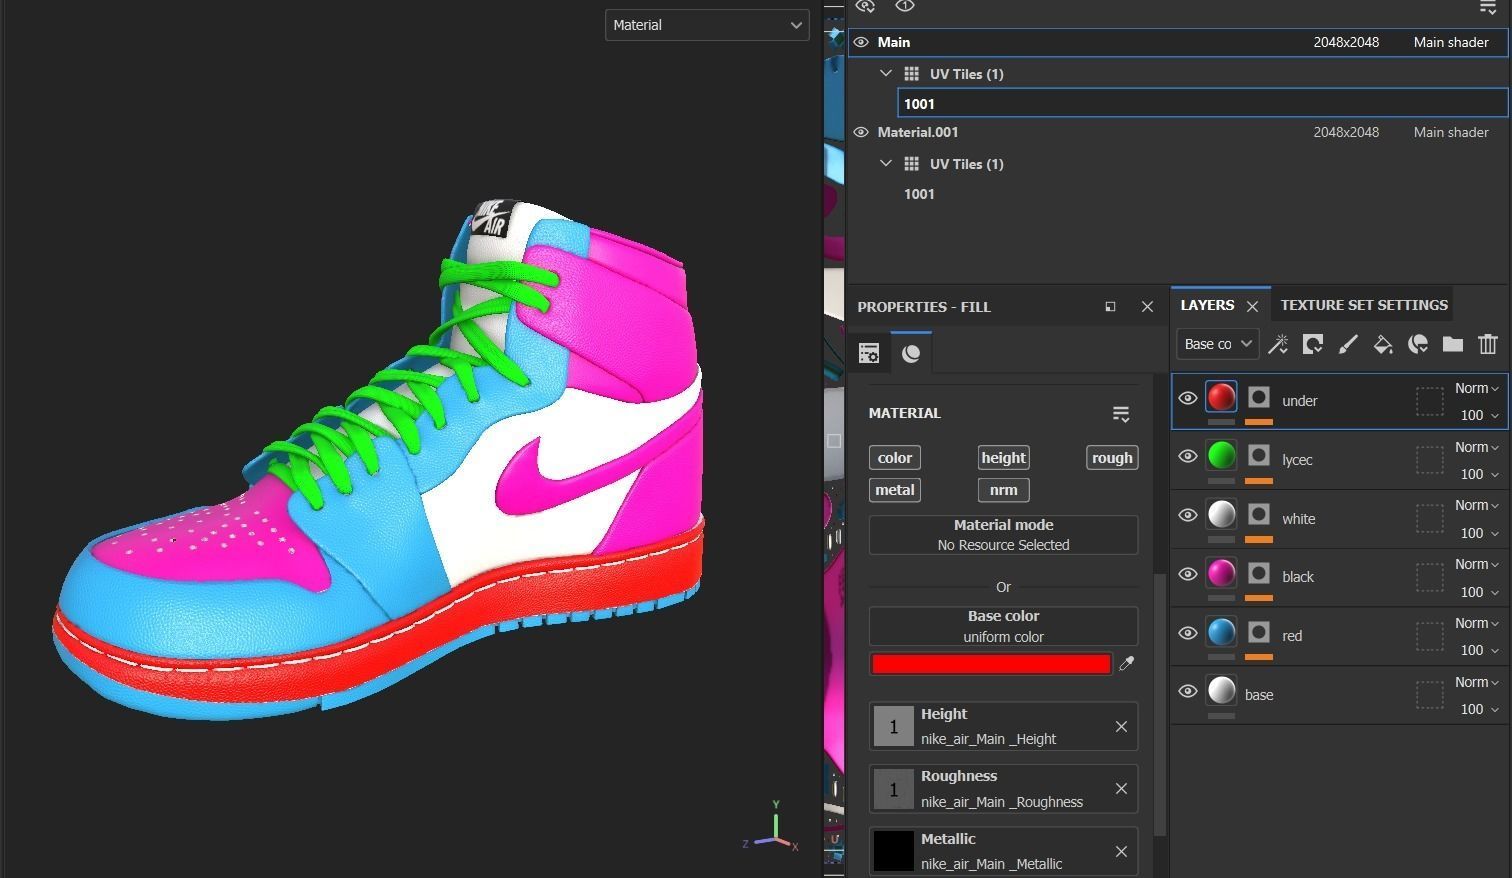The height and width of the screenshot is (878, 1512).
Task: Hide the base layer
Action: pyautogui.click(x=1188, y=692)
